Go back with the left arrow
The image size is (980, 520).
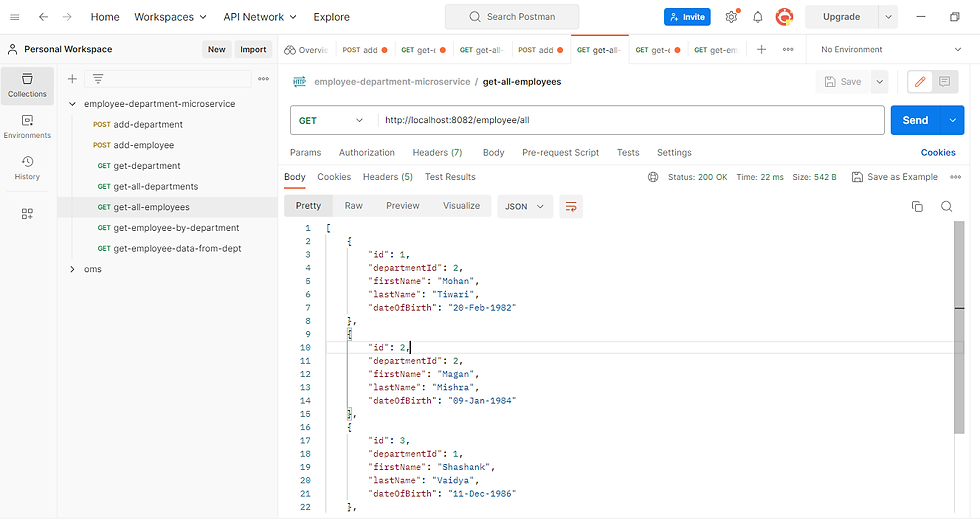pyautogui.click(x=43, y=17)
